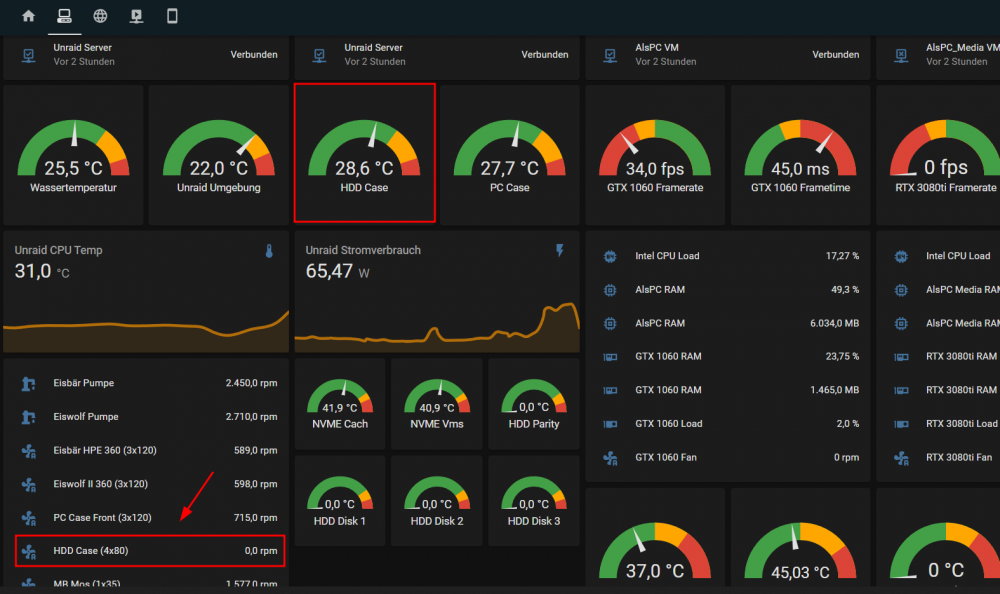Open the media presentation view tab
Screen dimensions: 1000x594
click(x=136, y=16)
